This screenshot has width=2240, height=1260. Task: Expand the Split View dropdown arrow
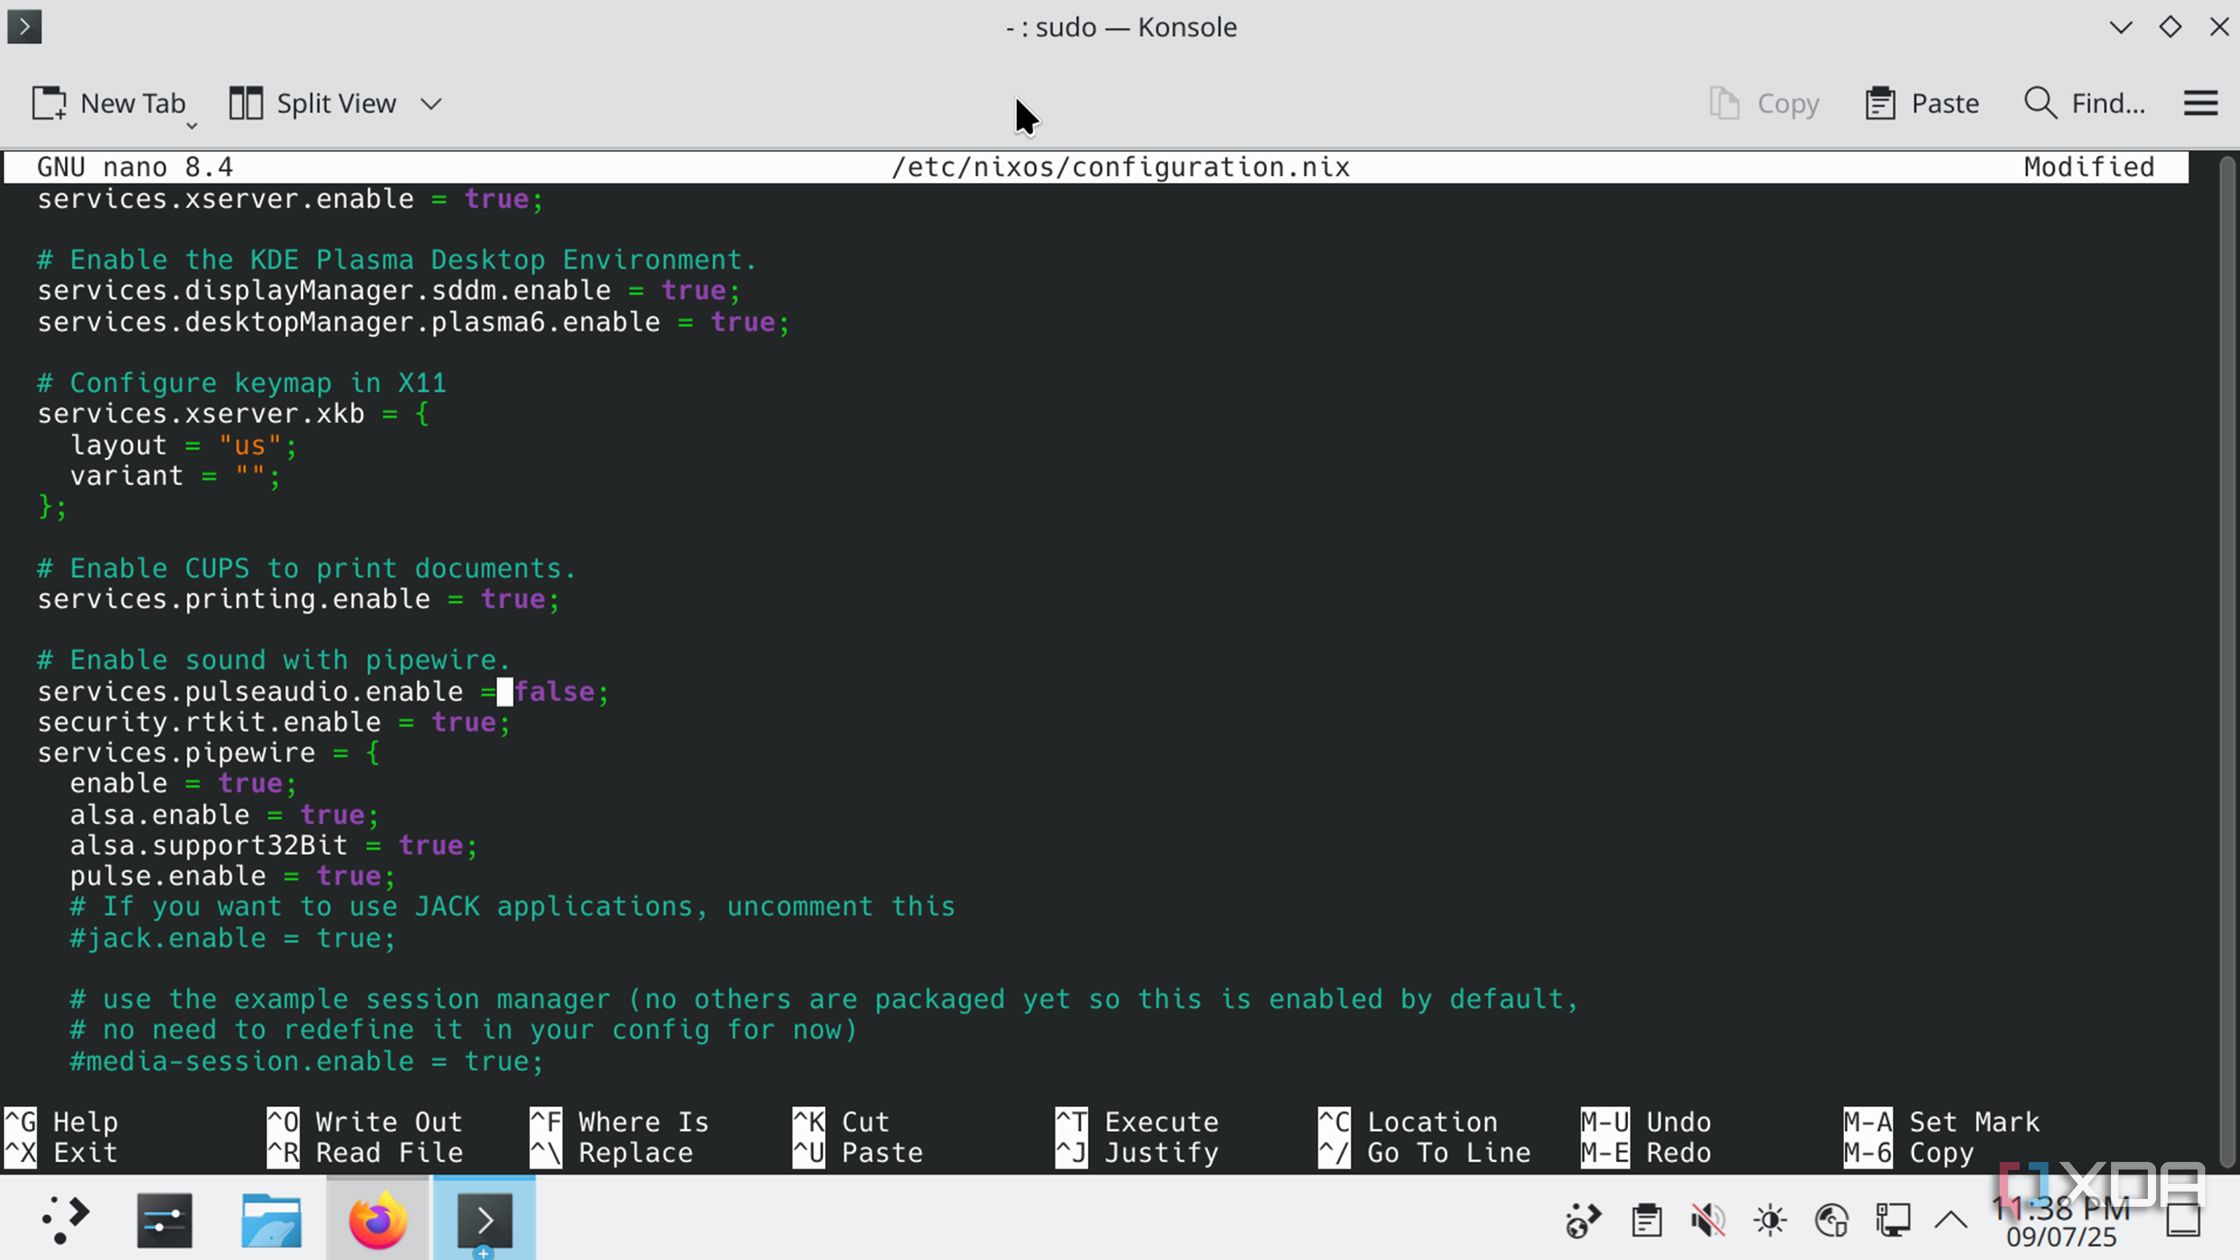pyautogui.click(x=430, y=103)
